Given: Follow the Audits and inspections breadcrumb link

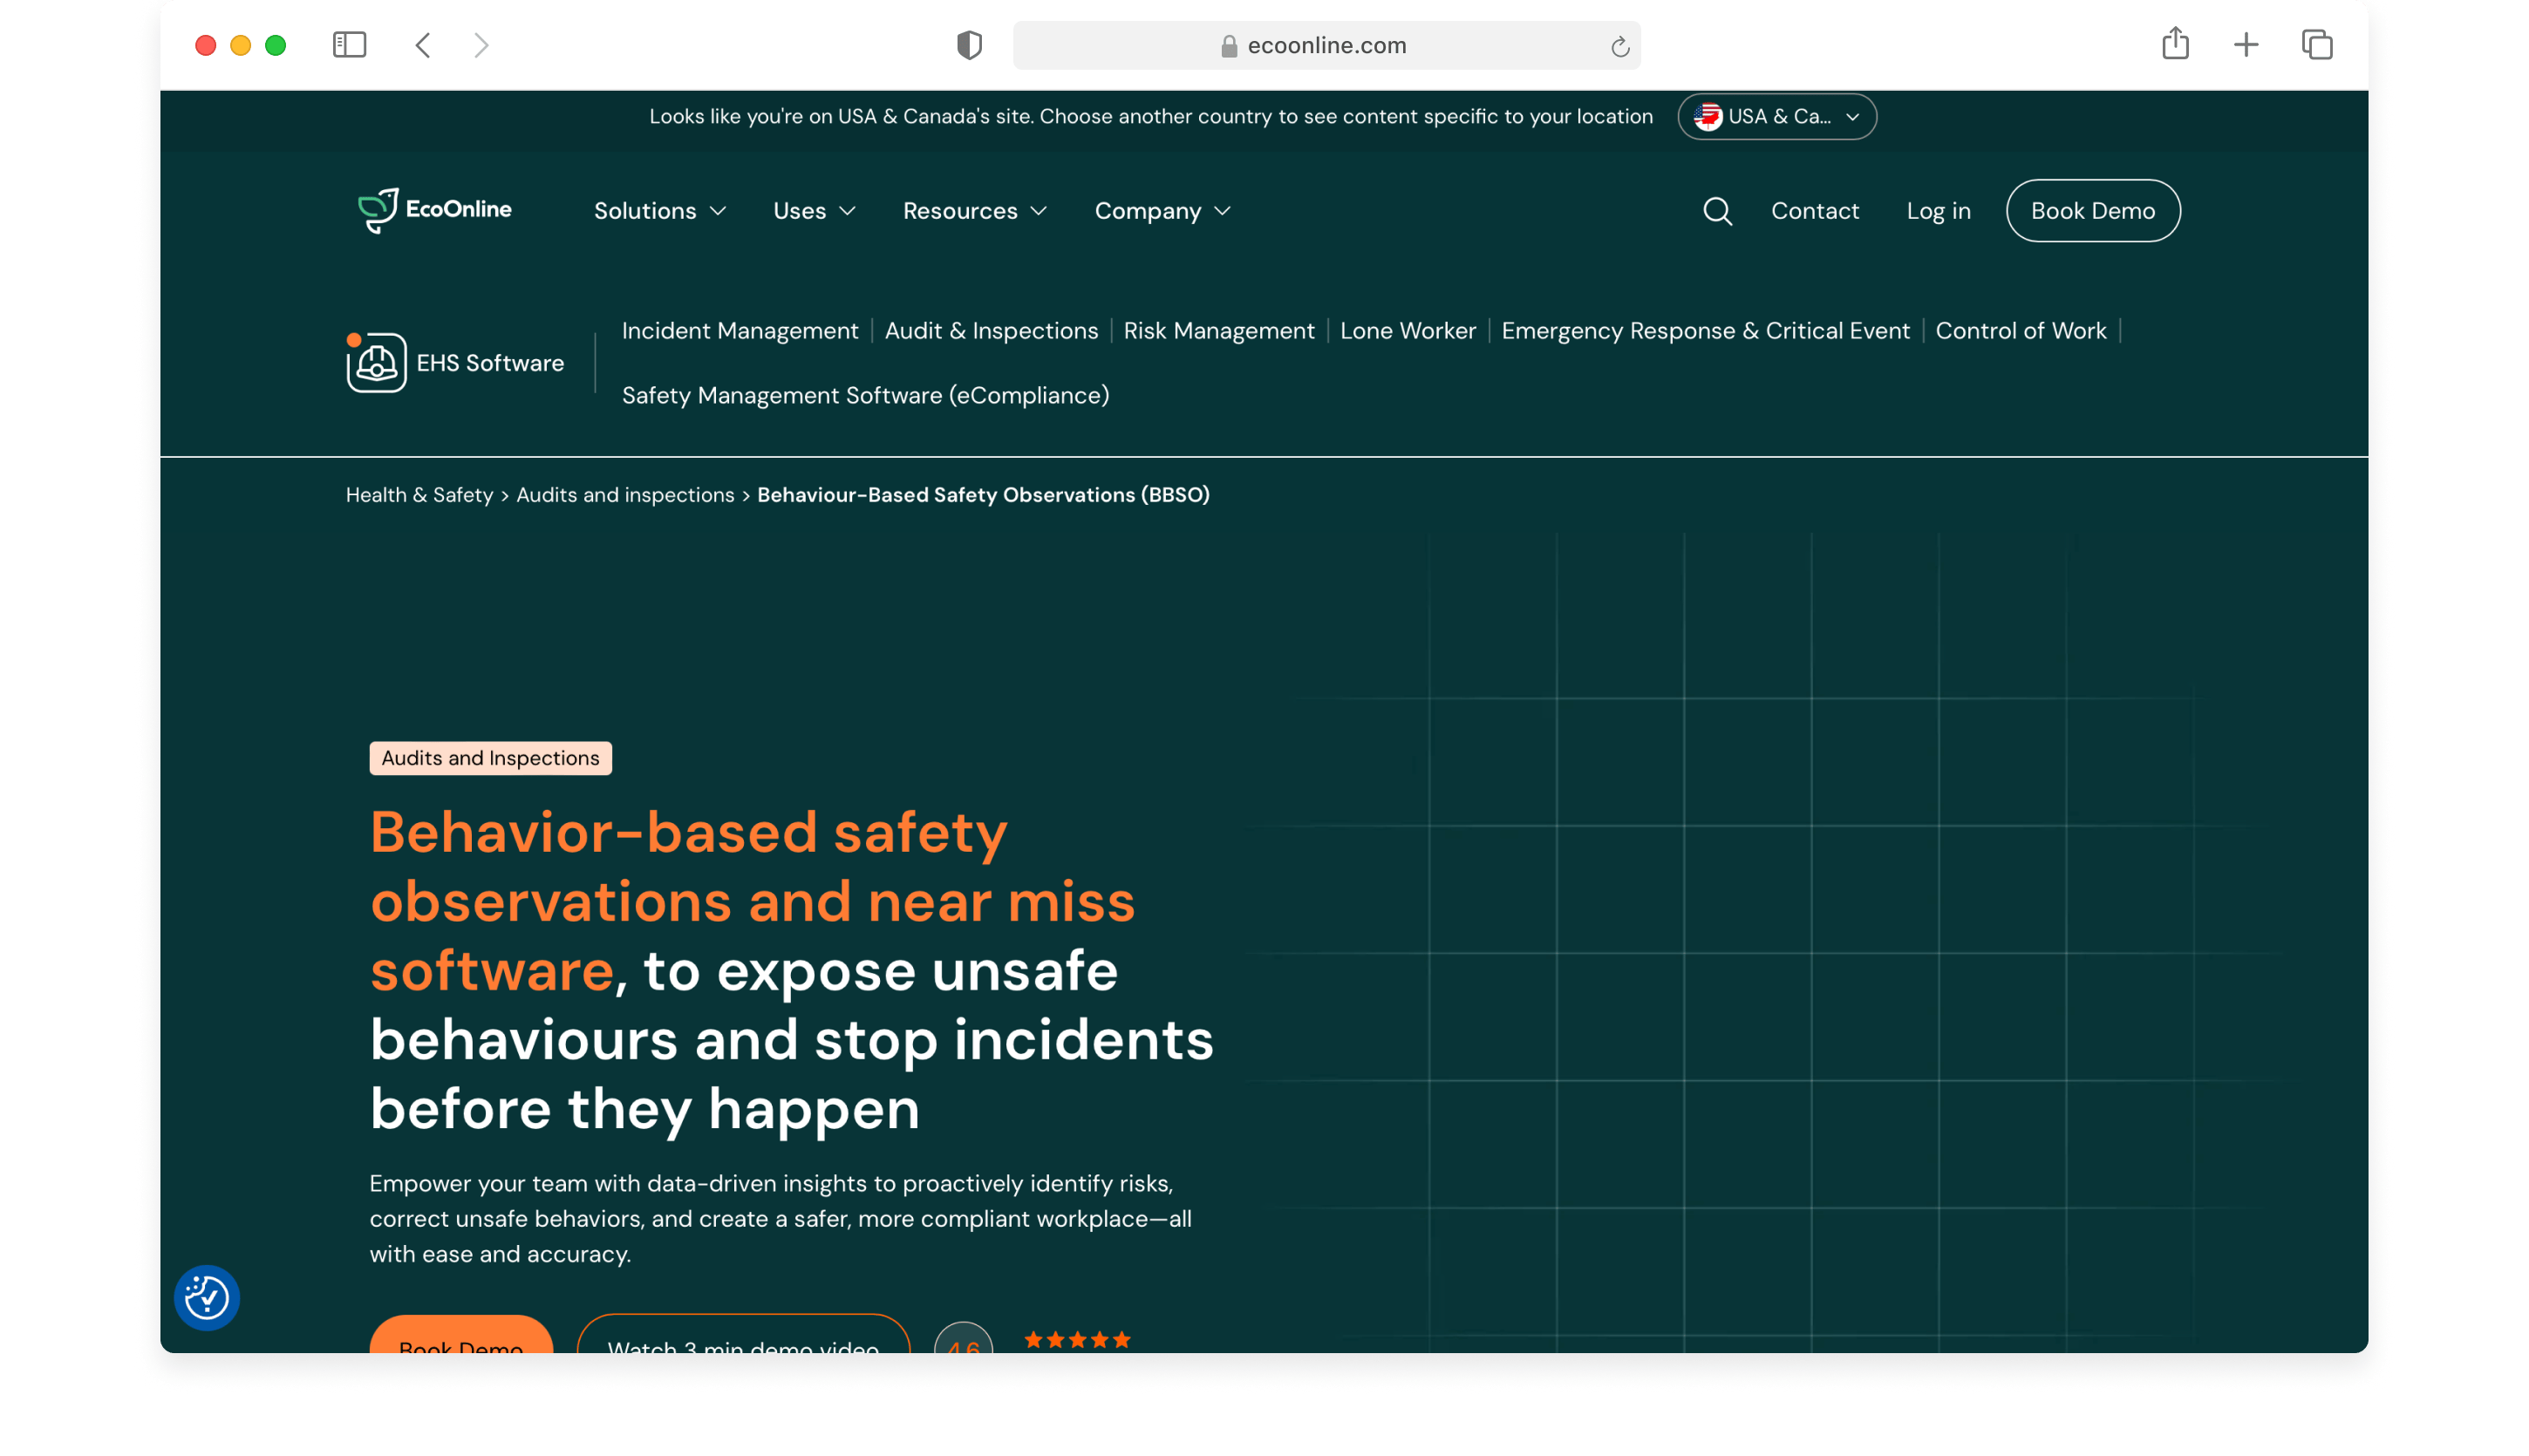Looking at the screenshot, I should pos(625,495).
